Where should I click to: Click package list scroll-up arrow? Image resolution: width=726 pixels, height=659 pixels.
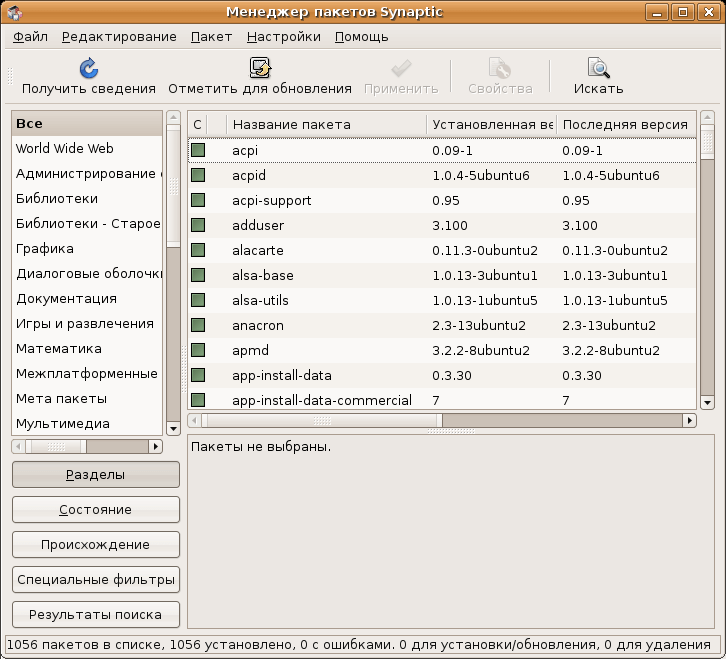[x=707, y=118]
